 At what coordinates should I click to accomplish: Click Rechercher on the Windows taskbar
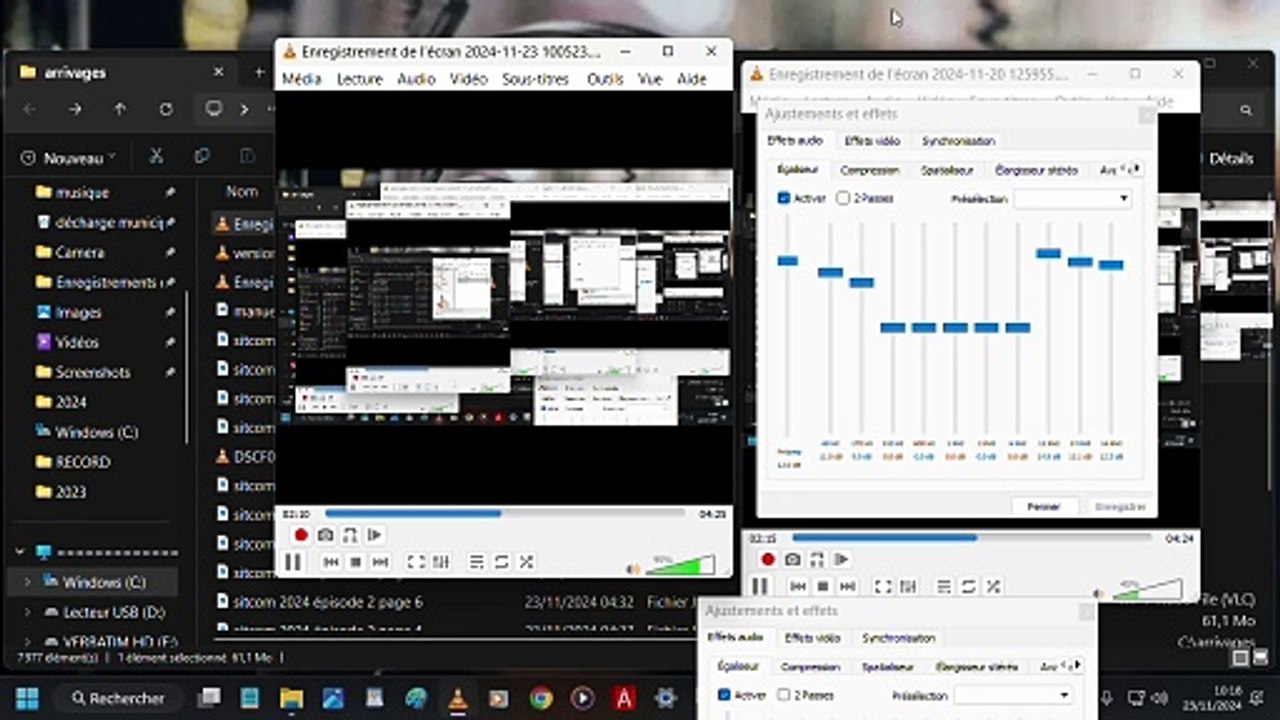119,698
